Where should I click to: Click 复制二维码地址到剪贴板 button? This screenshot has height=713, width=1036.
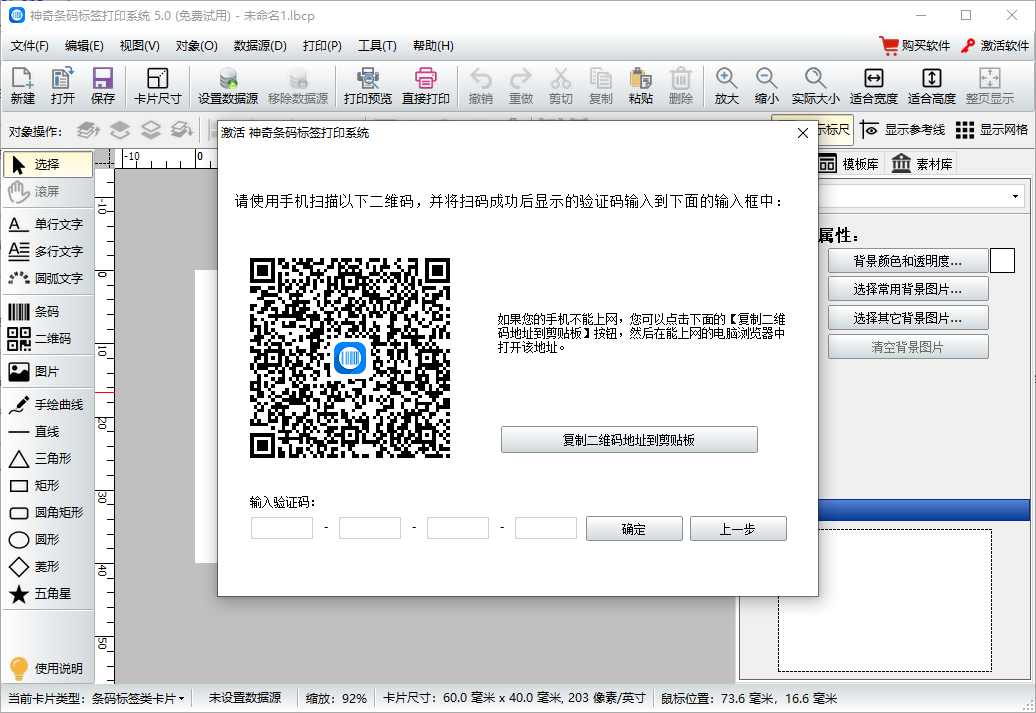(x=629, y=440)
